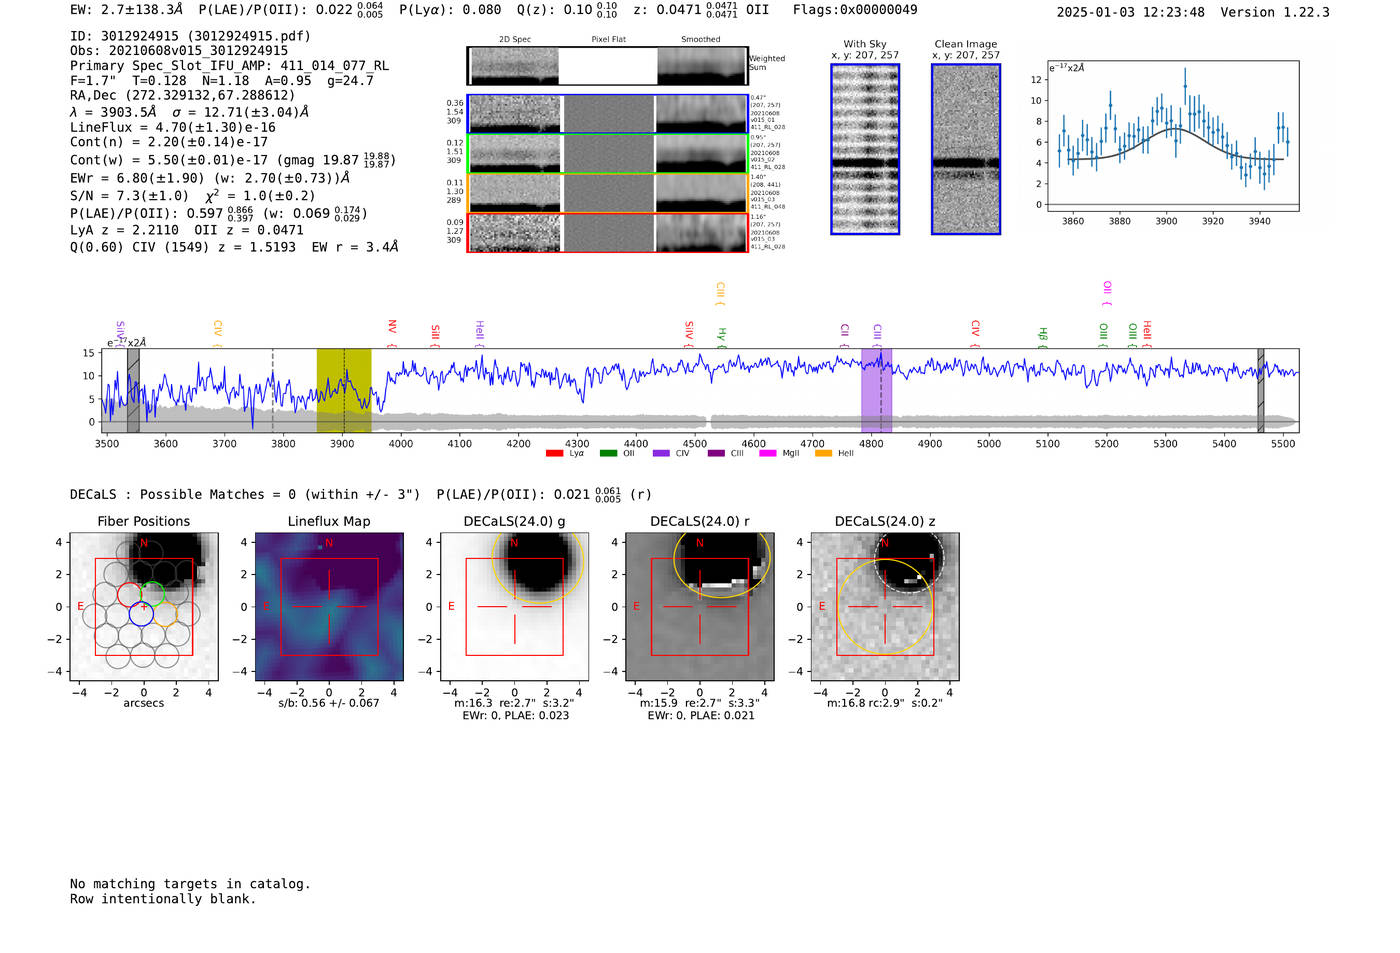
Task: Click the '2D Spec' column header
Action: 515,40
